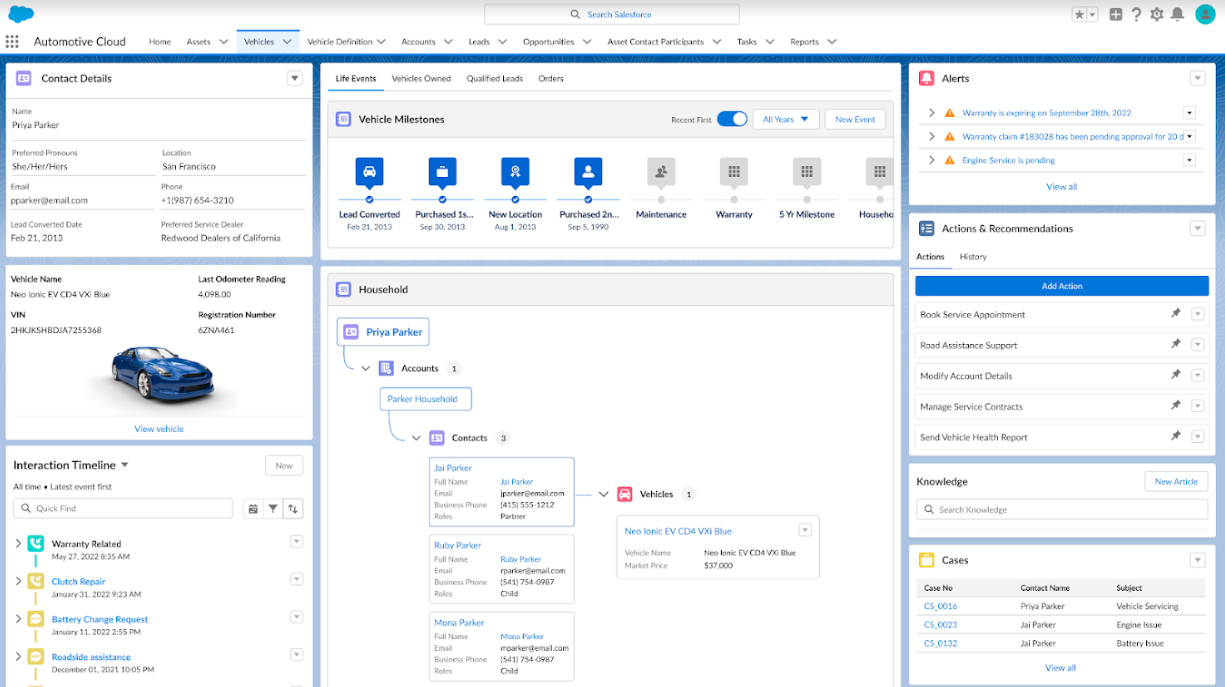
Task: Open the Alerts card dropdown menu
Action: (1197, 78)
